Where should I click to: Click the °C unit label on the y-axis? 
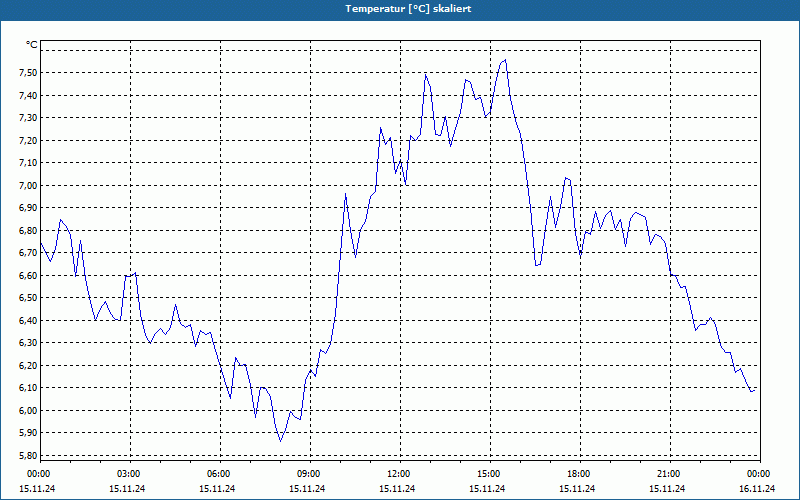point(32,45)
